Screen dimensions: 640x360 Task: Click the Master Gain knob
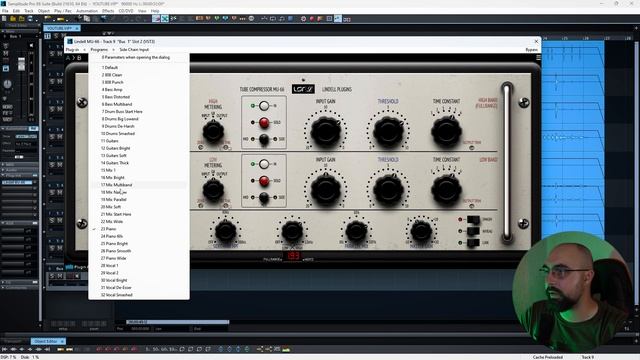421,231
